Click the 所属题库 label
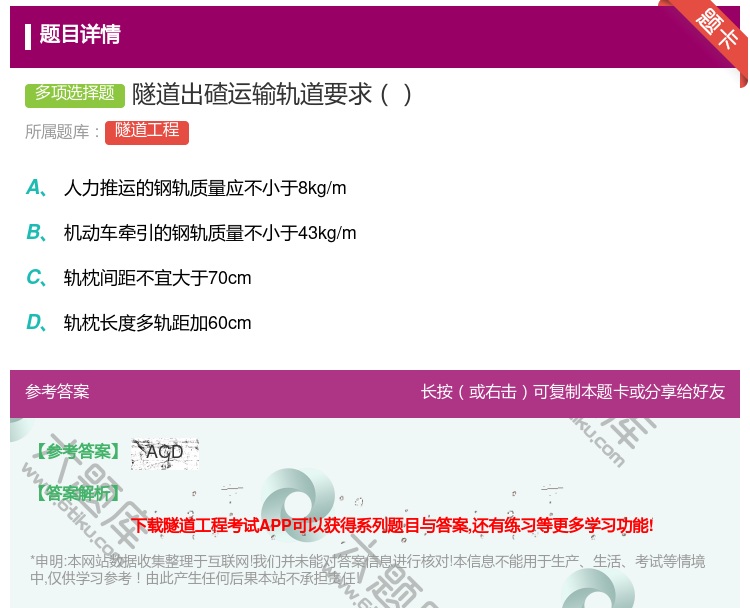 tap(62, 132)
